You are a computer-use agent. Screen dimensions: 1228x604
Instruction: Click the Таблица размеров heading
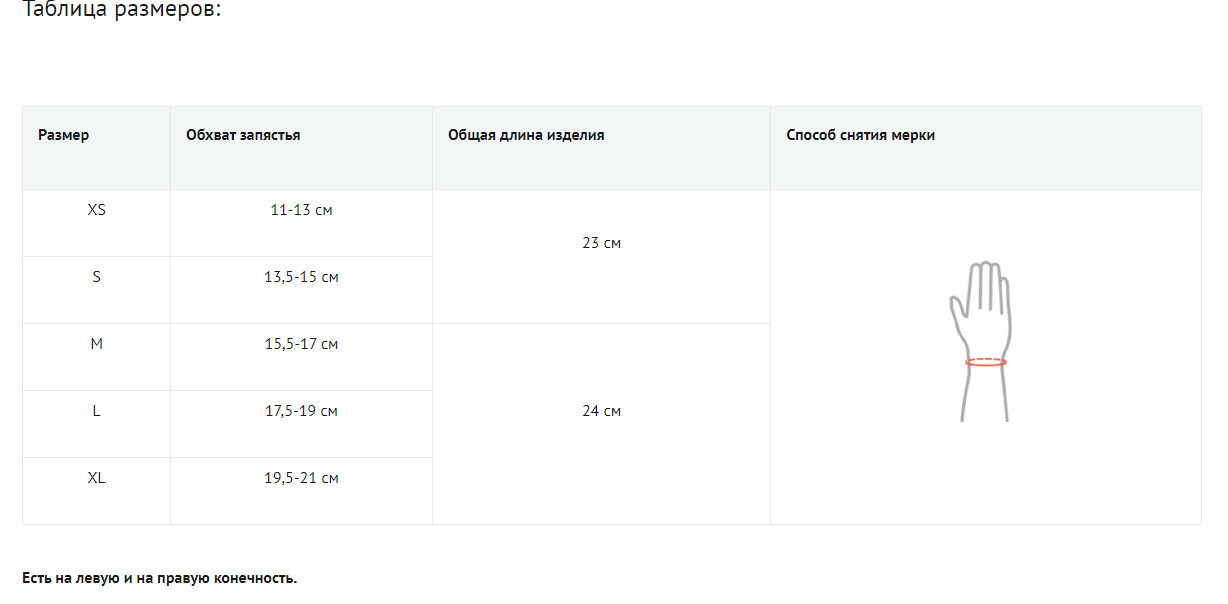tap(121, 11)
